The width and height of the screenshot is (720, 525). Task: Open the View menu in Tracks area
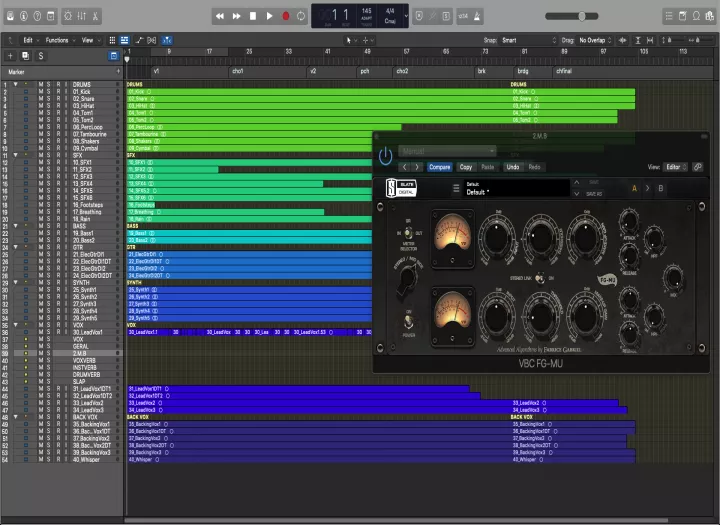(x=90, y=40)
